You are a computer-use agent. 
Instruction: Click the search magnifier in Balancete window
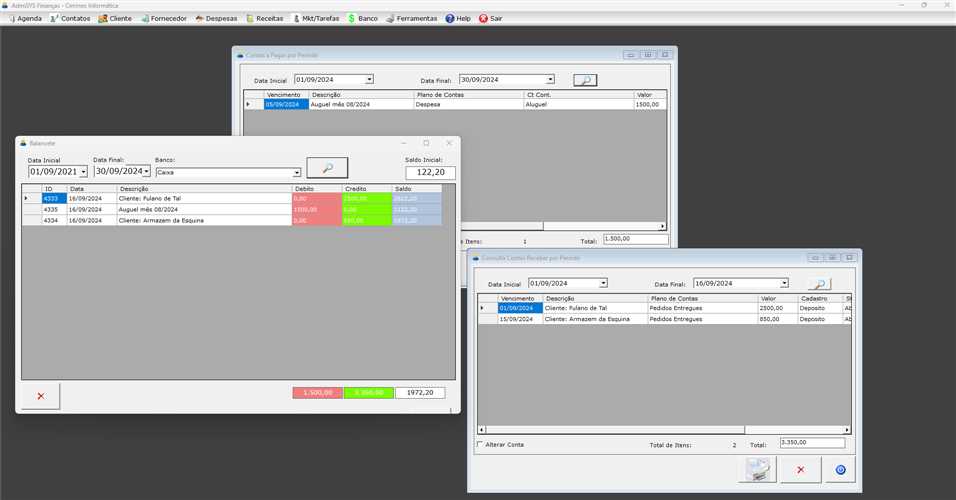pos(327,168)
